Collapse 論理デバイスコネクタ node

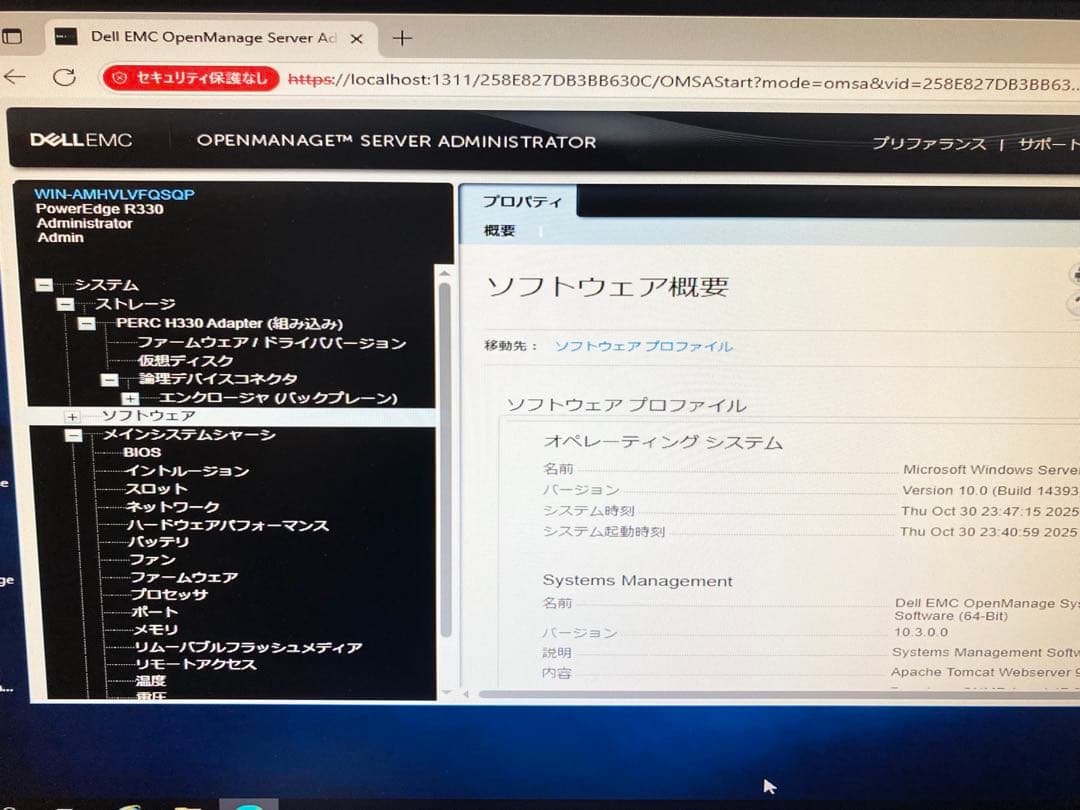pyautogui.click(x=110, y=380)
